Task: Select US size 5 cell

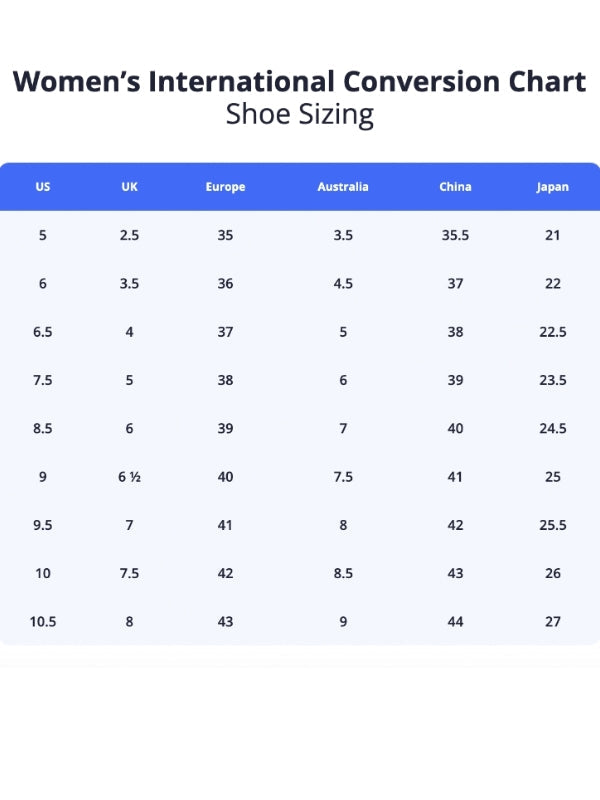Action: [x=43, y=236]
